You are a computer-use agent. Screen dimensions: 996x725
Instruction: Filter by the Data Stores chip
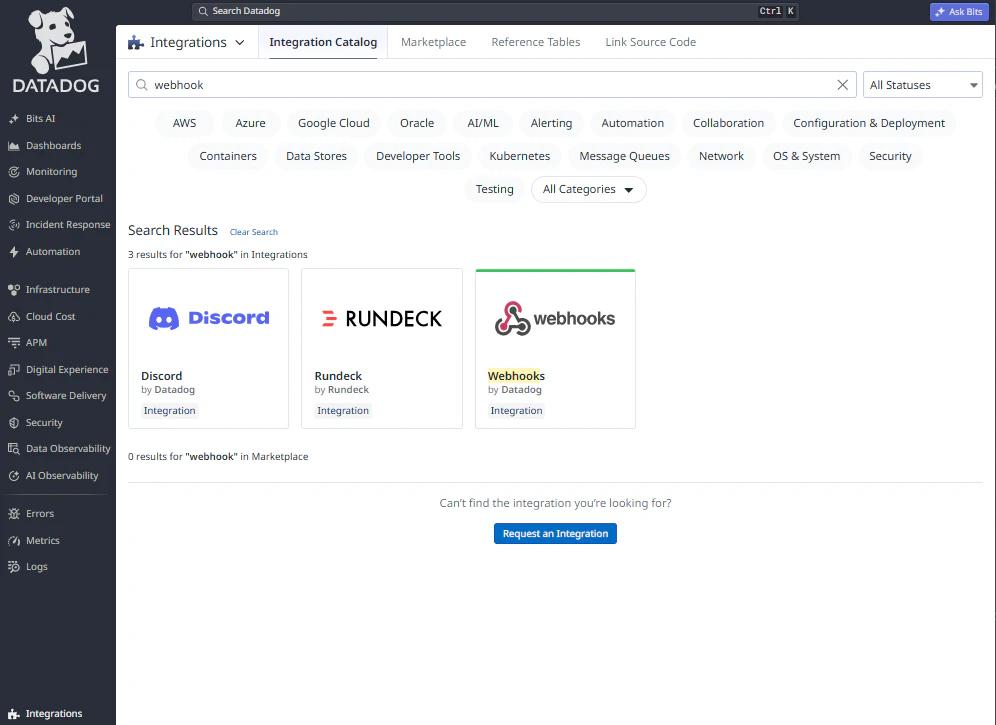coord(316,156)
